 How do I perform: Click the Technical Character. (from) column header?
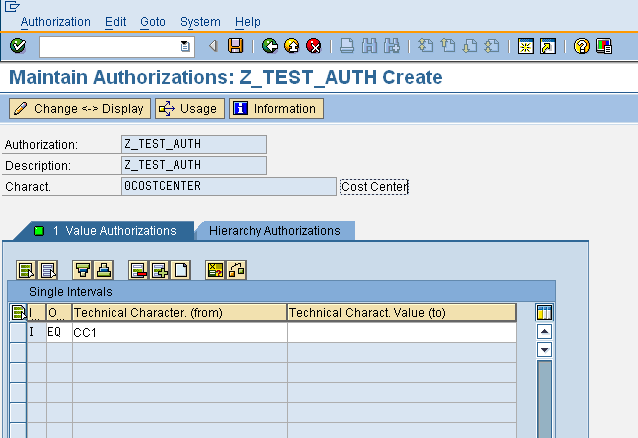tap(179, 313)
